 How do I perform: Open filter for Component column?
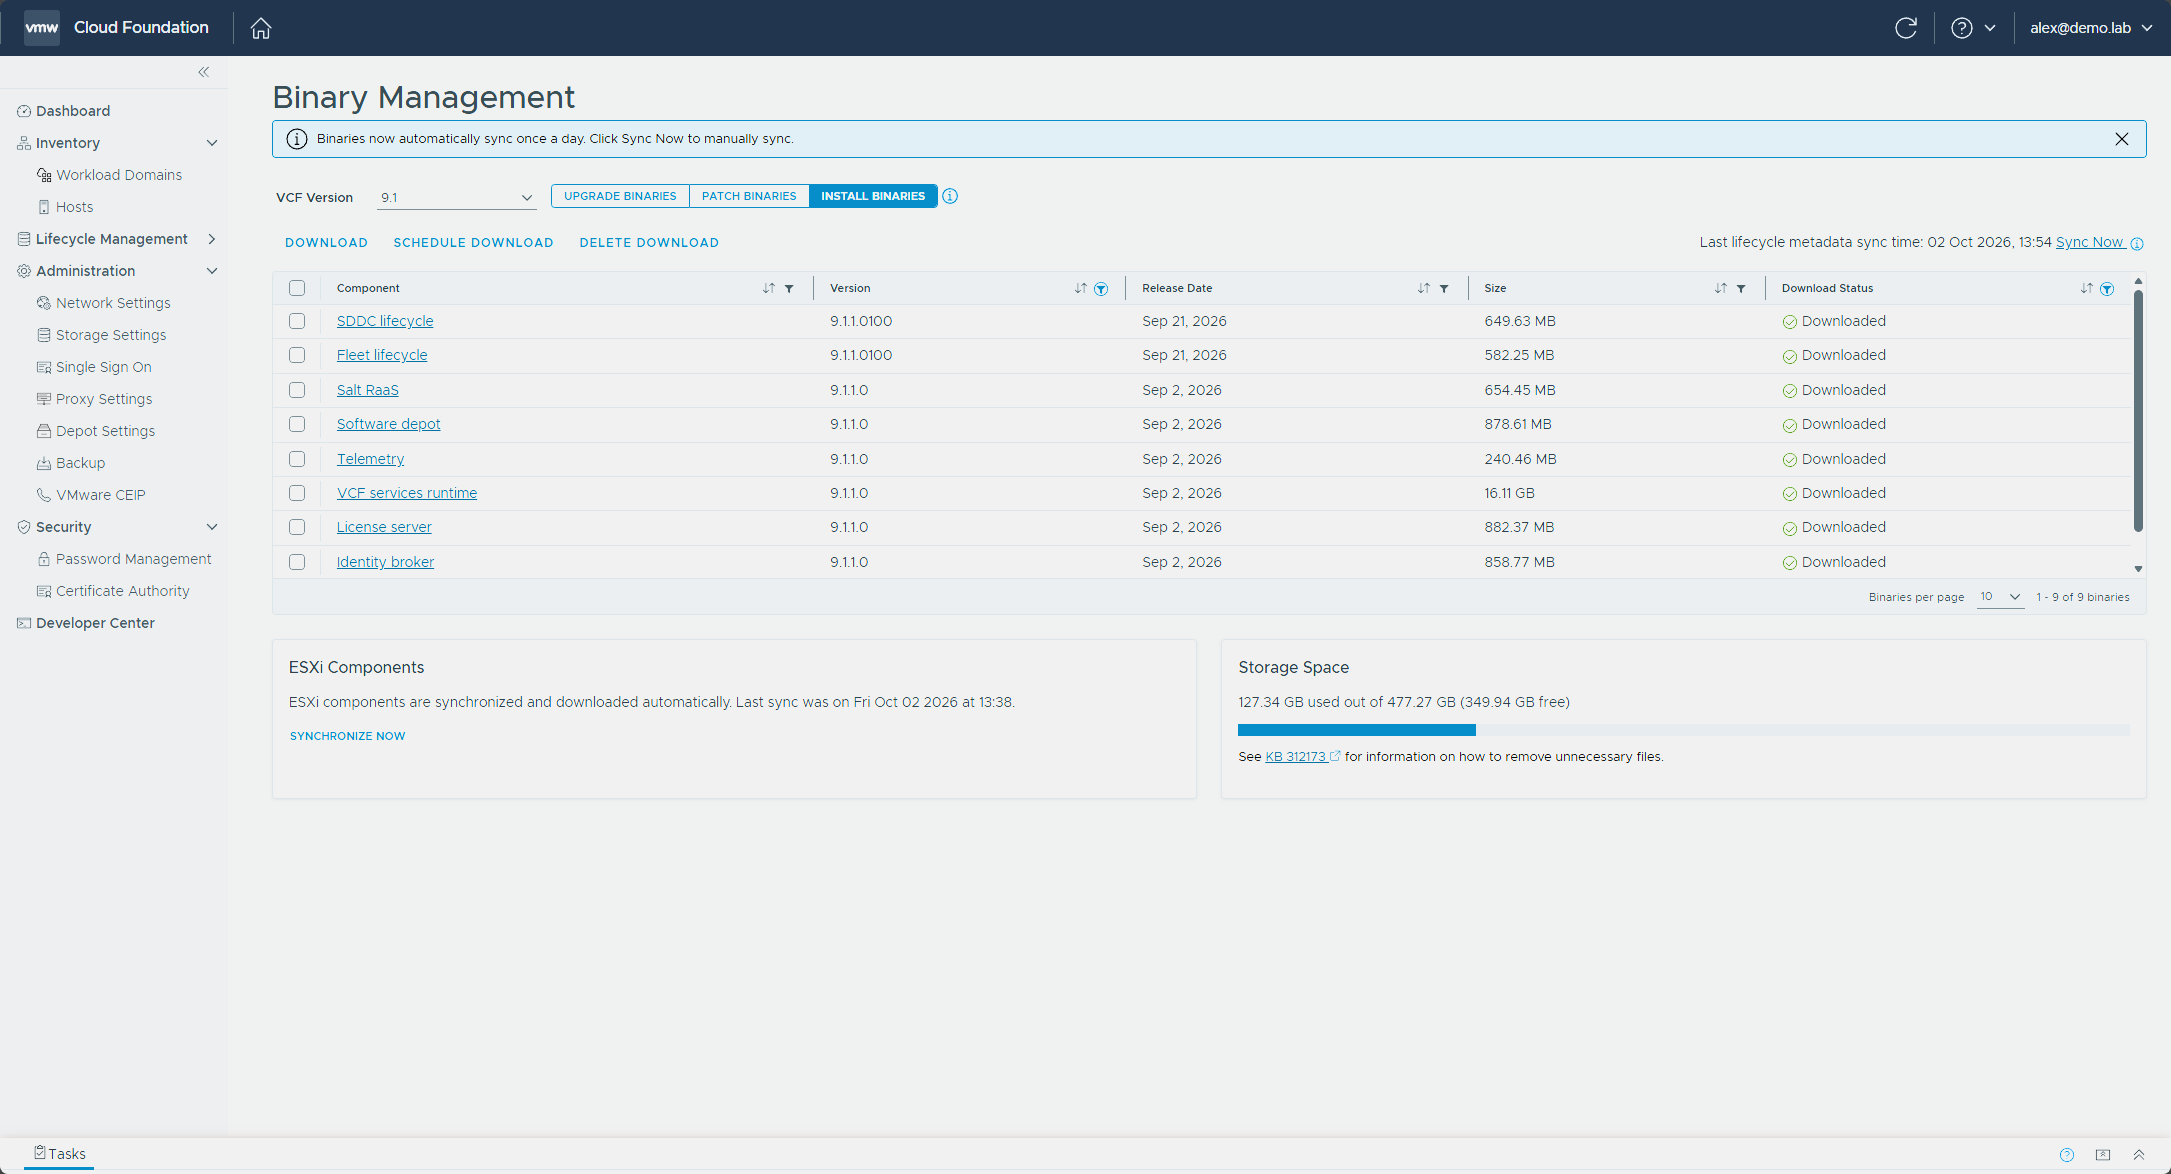[789, 289]
